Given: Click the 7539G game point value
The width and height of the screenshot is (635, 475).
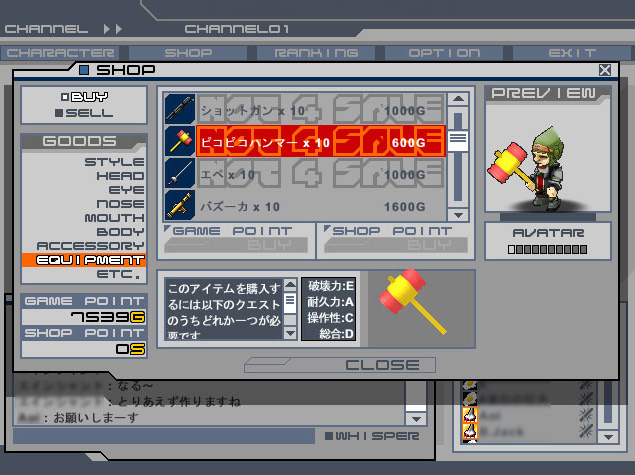Looking at the screenshot, I should point(108,317).
